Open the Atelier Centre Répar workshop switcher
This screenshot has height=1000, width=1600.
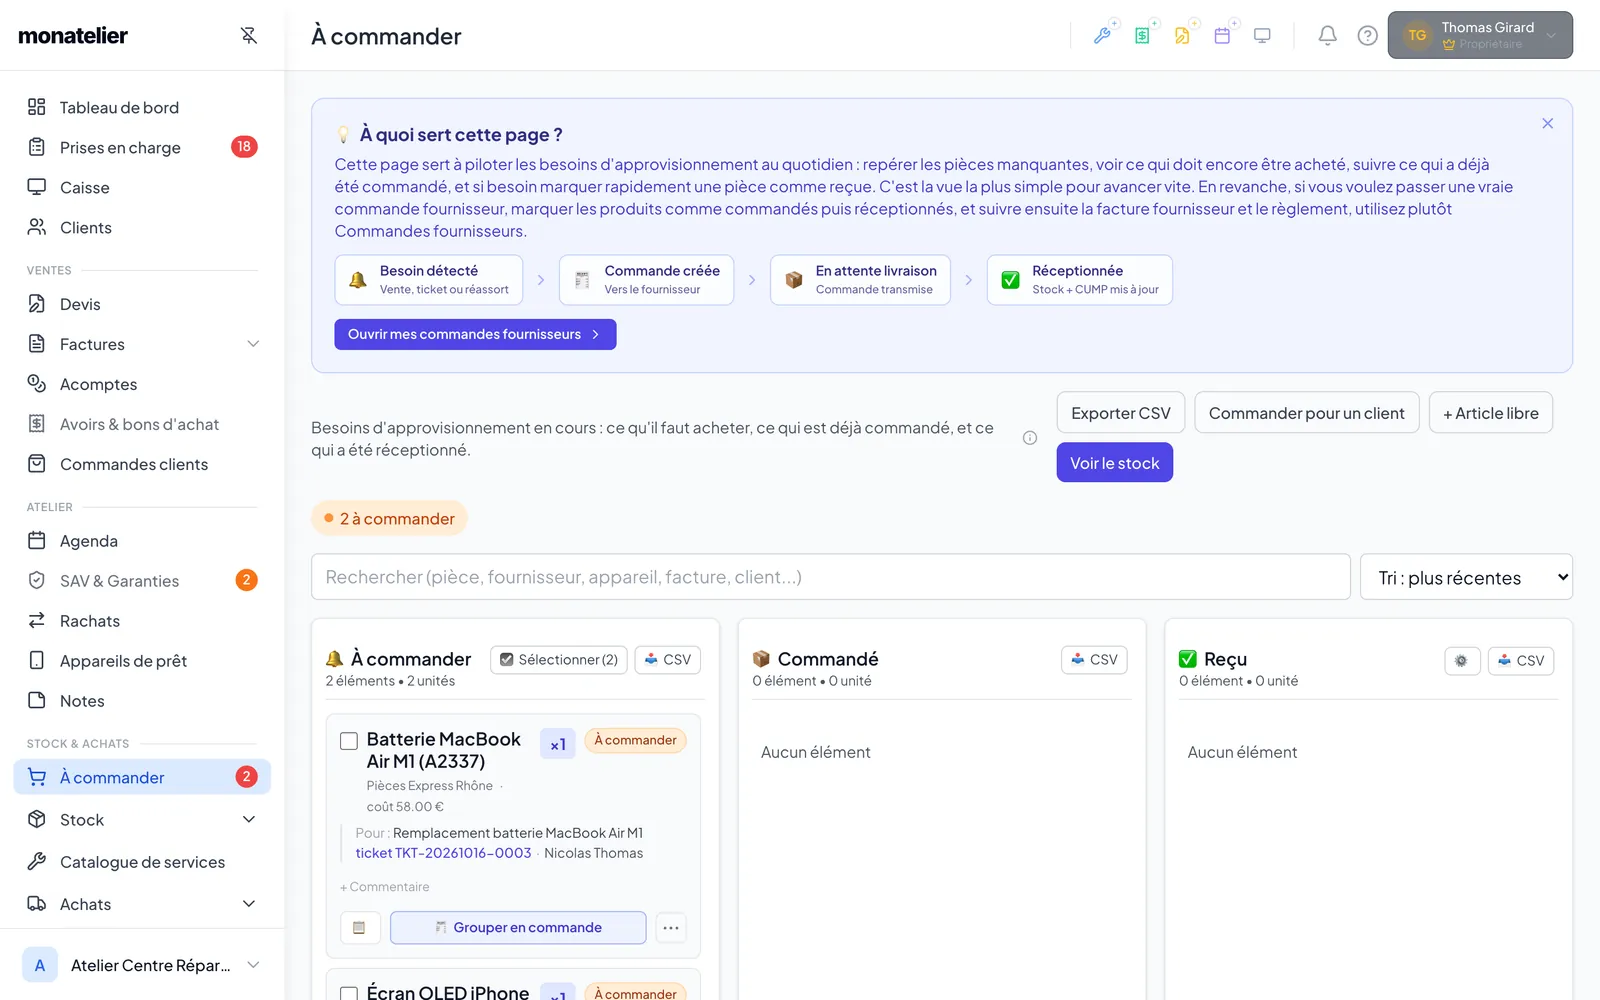(x=141, y=965)
